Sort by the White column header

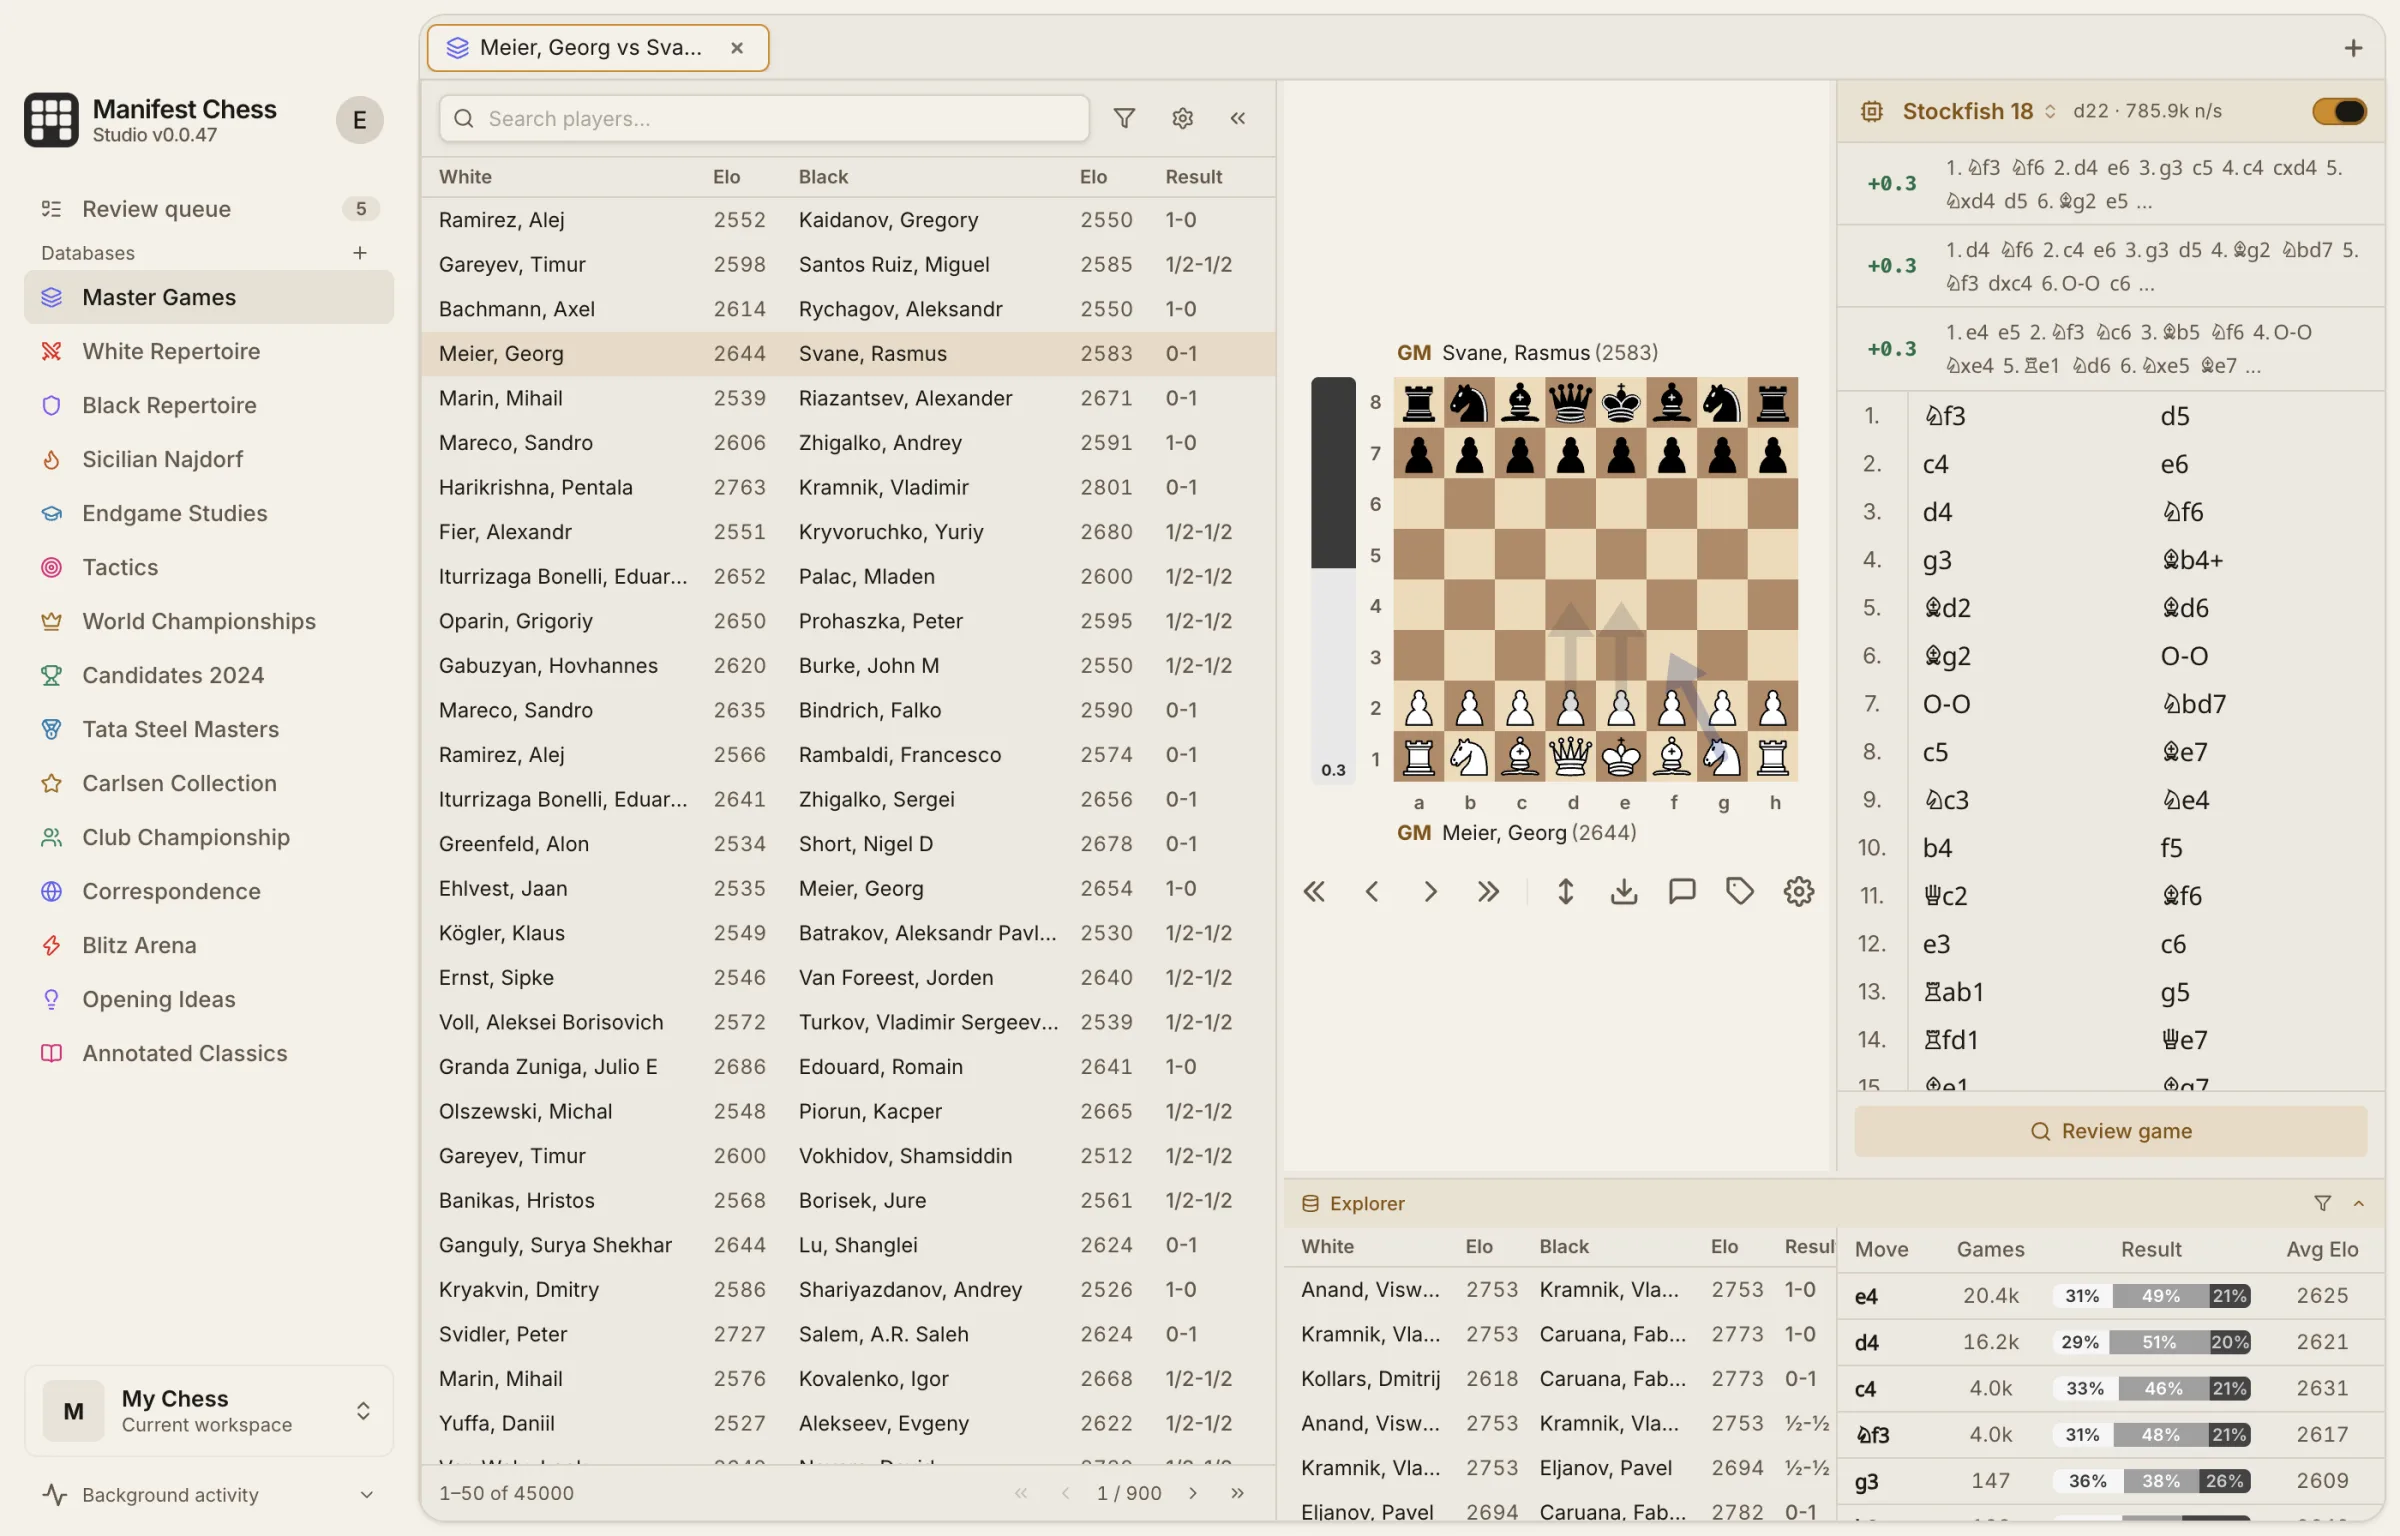[x=465, y=176]
